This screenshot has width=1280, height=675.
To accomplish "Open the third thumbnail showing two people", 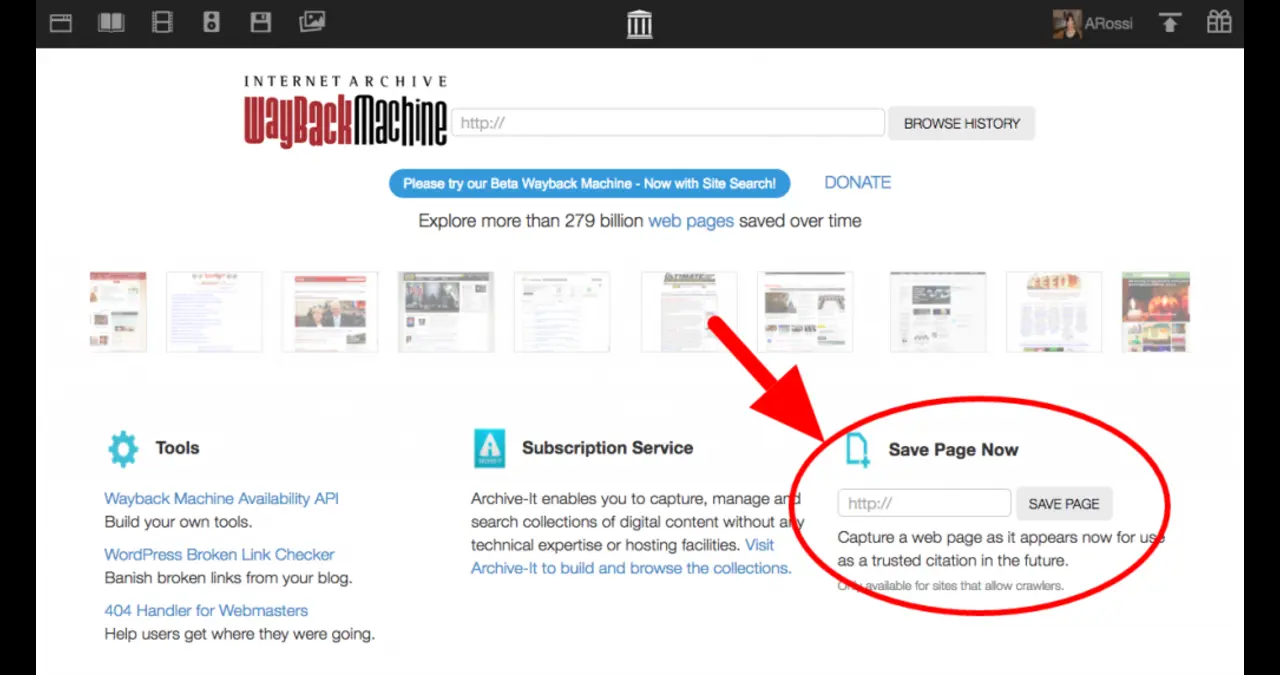I will 330,311.
